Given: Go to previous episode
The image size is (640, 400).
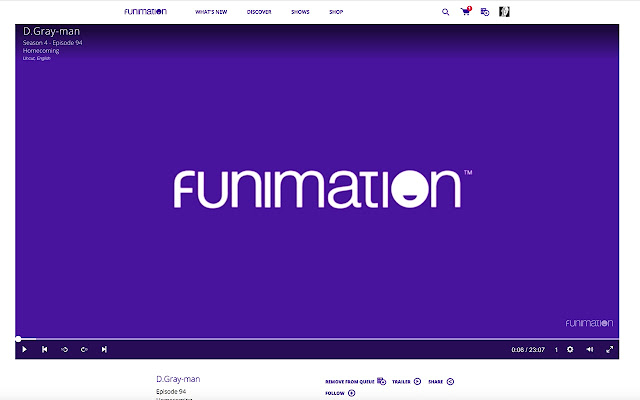Looking at the screenshot, I should pos(44,349).
